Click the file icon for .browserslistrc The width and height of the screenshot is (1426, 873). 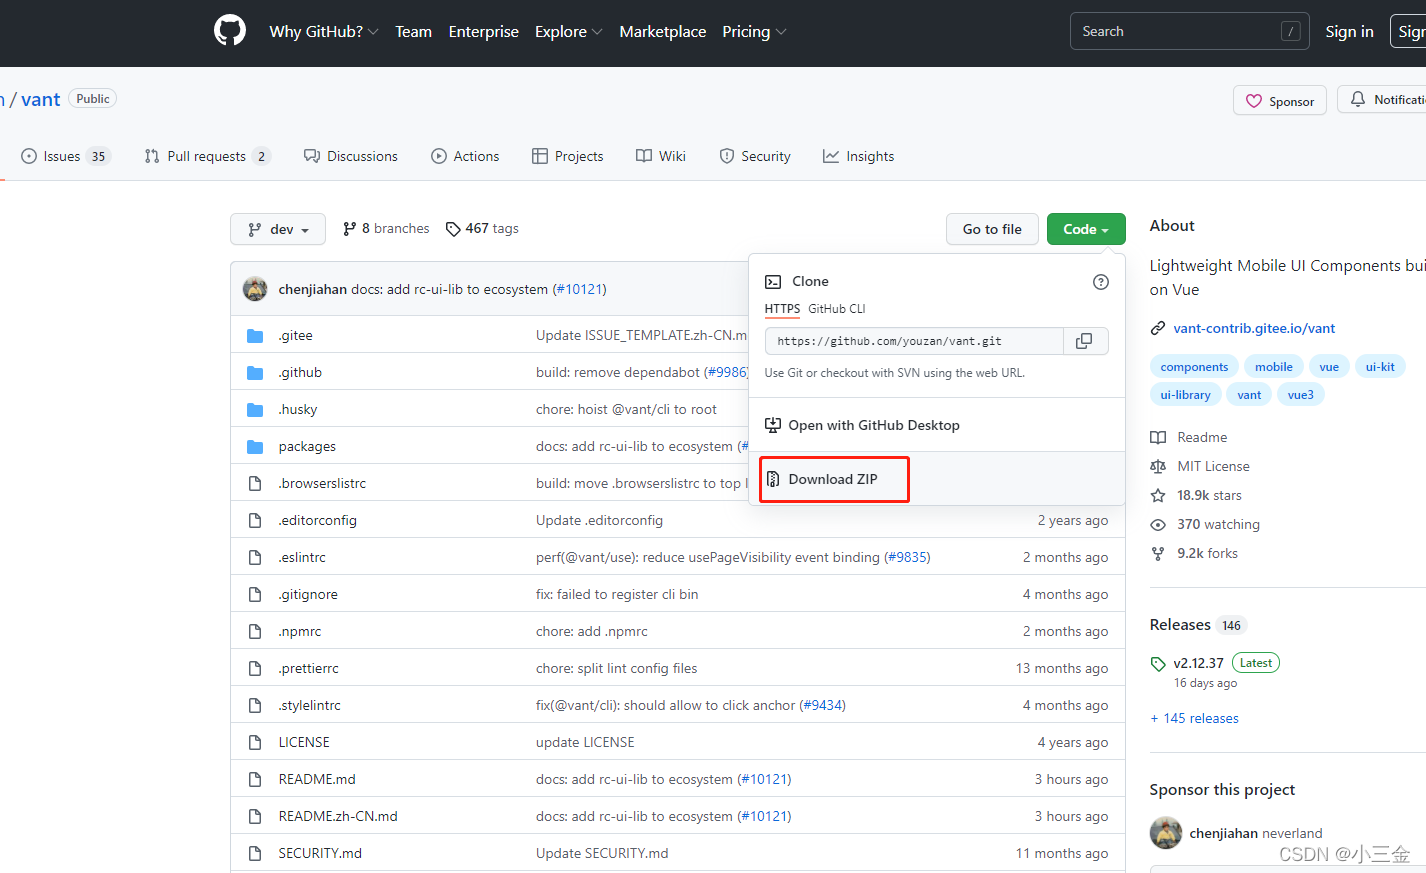255,484
